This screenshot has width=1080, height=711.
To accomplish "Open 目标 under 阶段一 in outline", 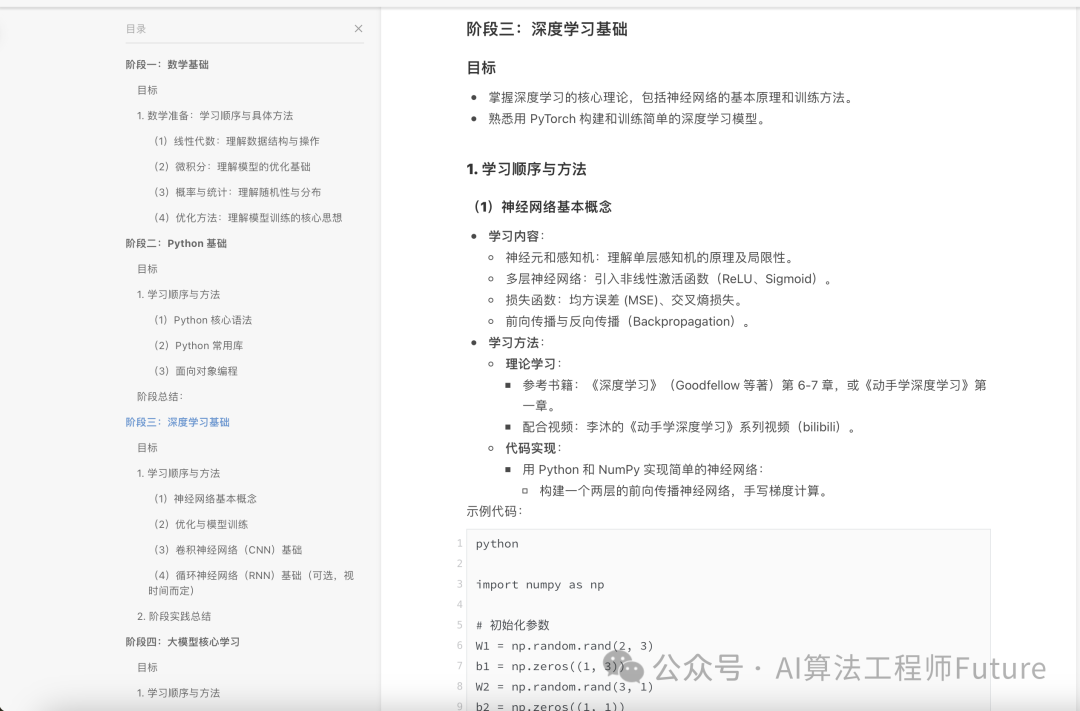I will (x=147, y=90).
